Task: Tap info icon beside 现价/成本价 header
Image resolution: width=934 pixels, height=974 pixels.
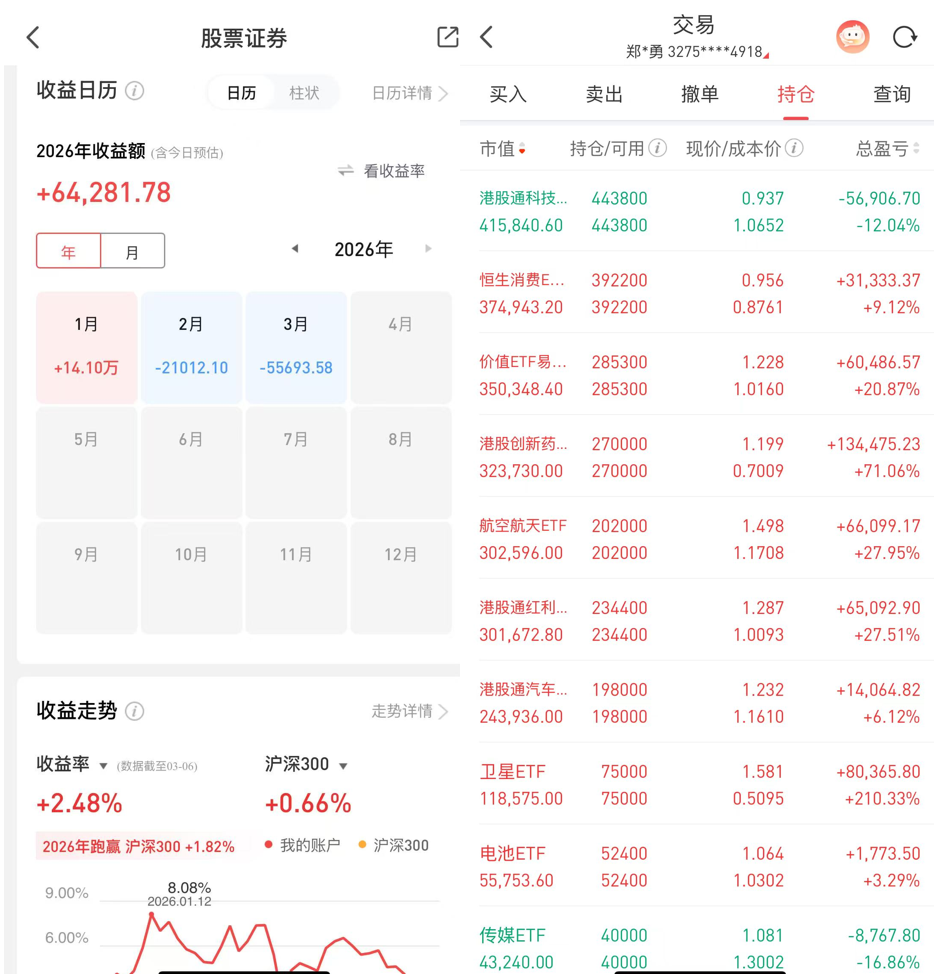Action: click(794, 148)
